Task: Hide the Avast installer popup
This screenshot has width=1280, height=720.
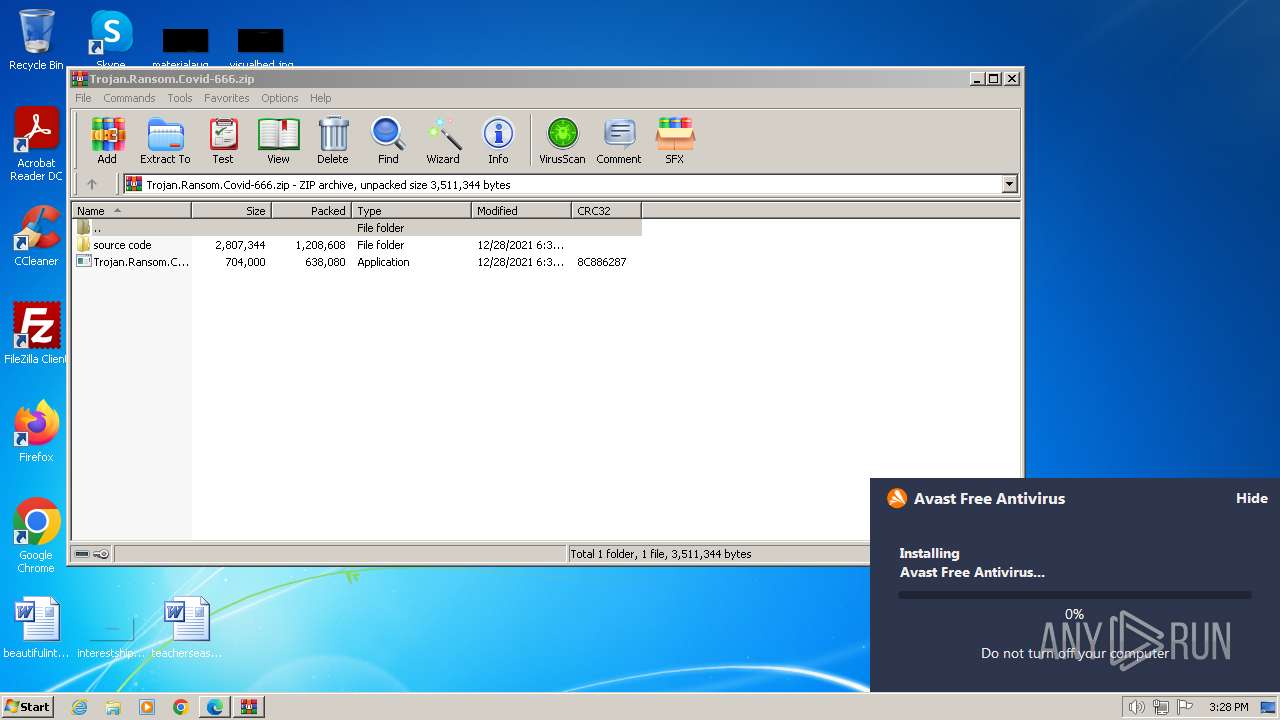Action: pos(1251,498)
